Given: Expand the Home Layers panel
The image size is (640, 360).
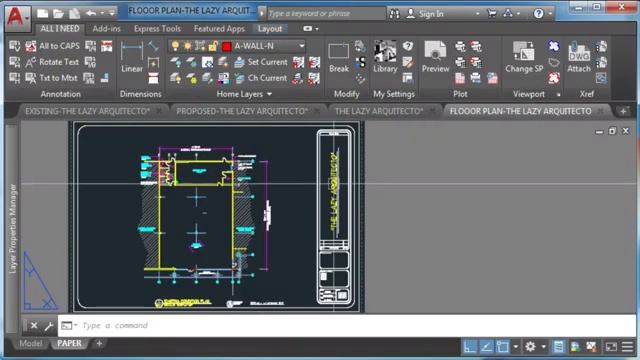Looking at the screenshot, I should coord(269,94).
